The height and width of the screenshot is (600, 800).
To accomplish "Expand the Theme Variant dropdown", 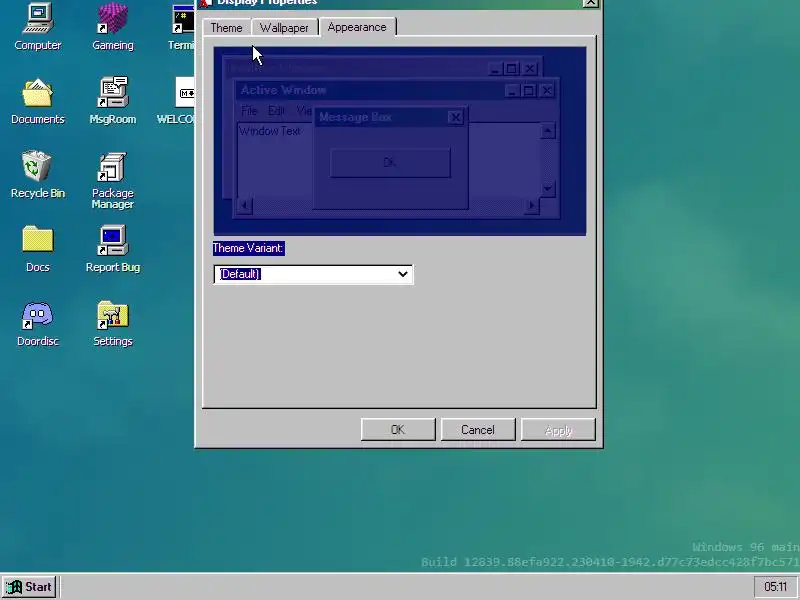I will coord(313,274).
